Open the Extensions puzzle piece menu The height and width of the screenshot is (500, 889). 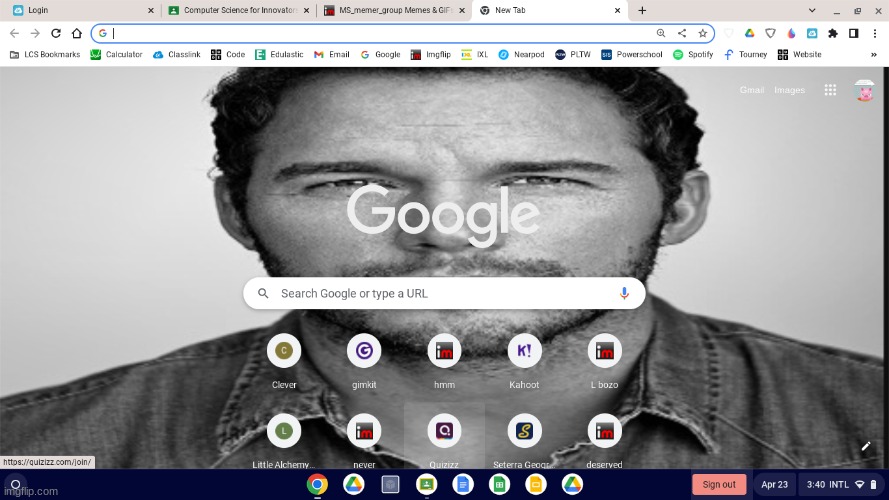pos(833,33)
